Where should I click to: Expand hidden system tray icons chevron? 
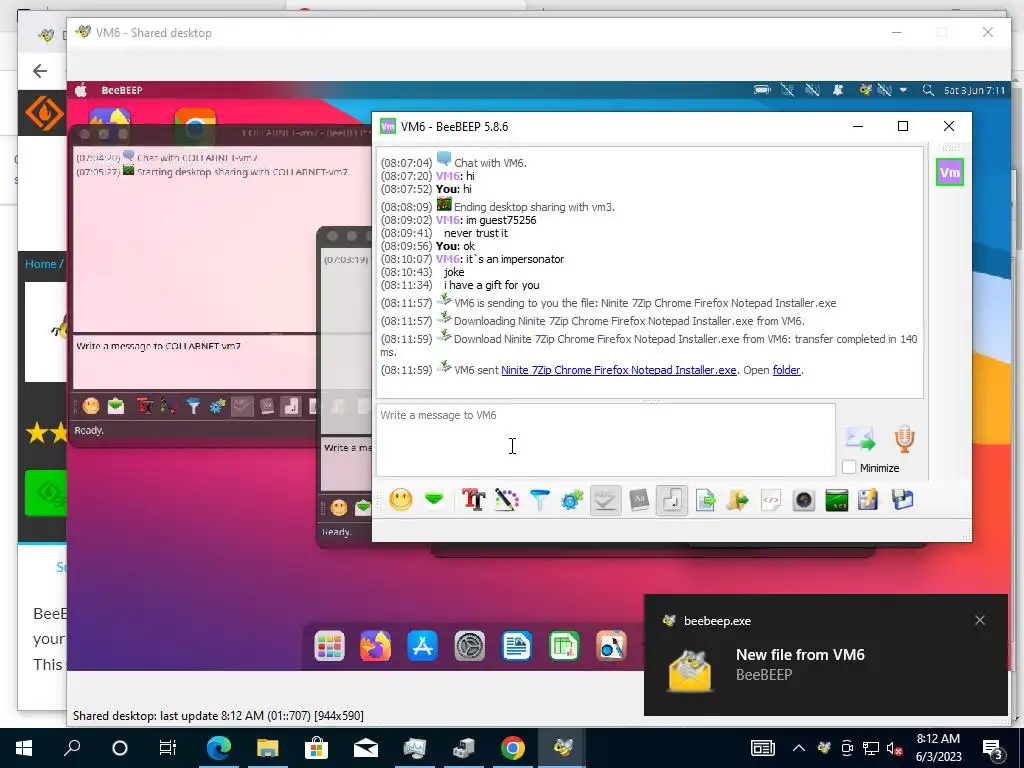(x=799, y=748)
